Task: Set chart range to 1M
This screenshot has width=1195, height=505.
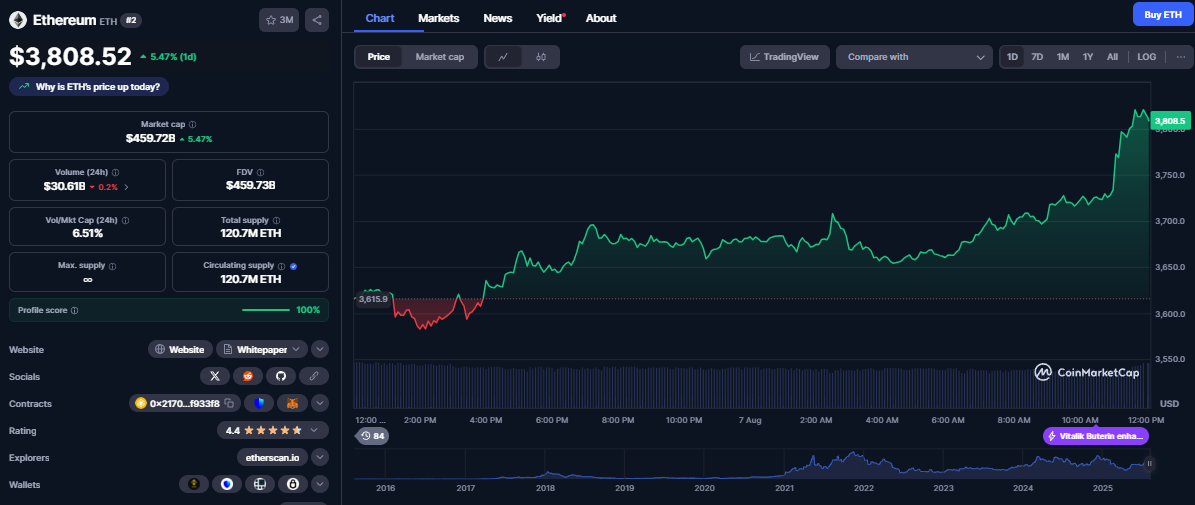Action: click(x=1062, y=56)
